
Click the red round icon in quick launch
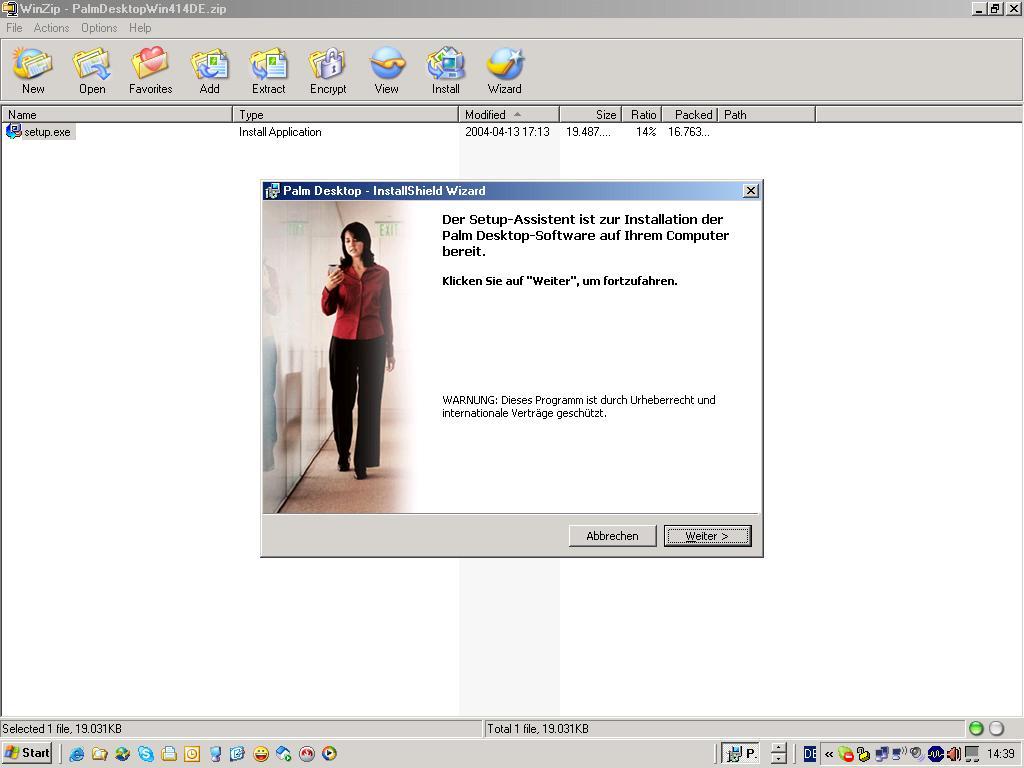307,754
